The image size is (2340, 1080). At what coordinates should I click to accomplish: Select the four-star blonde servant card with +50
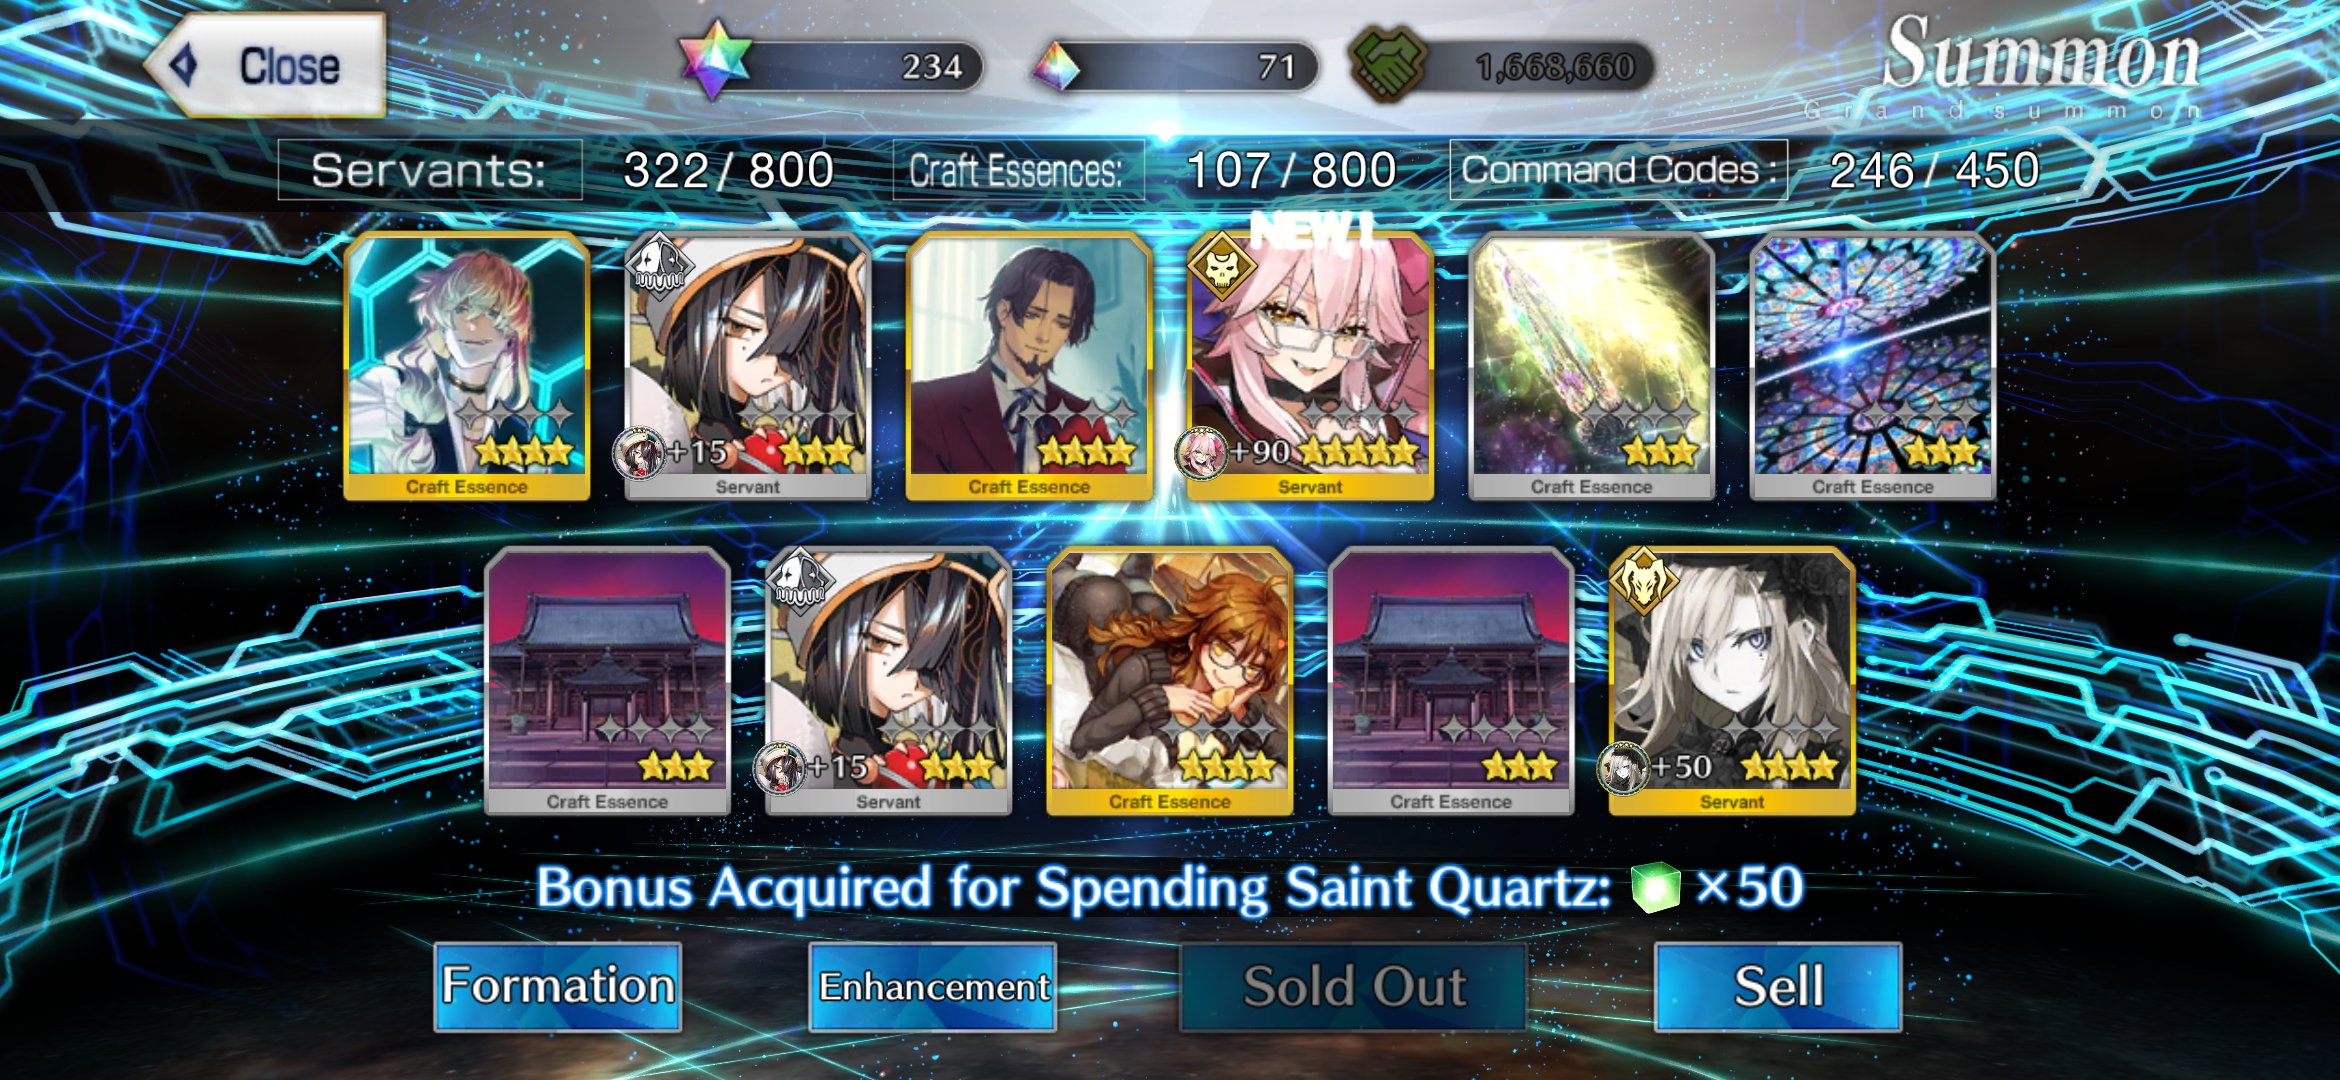click(1732, 681)
